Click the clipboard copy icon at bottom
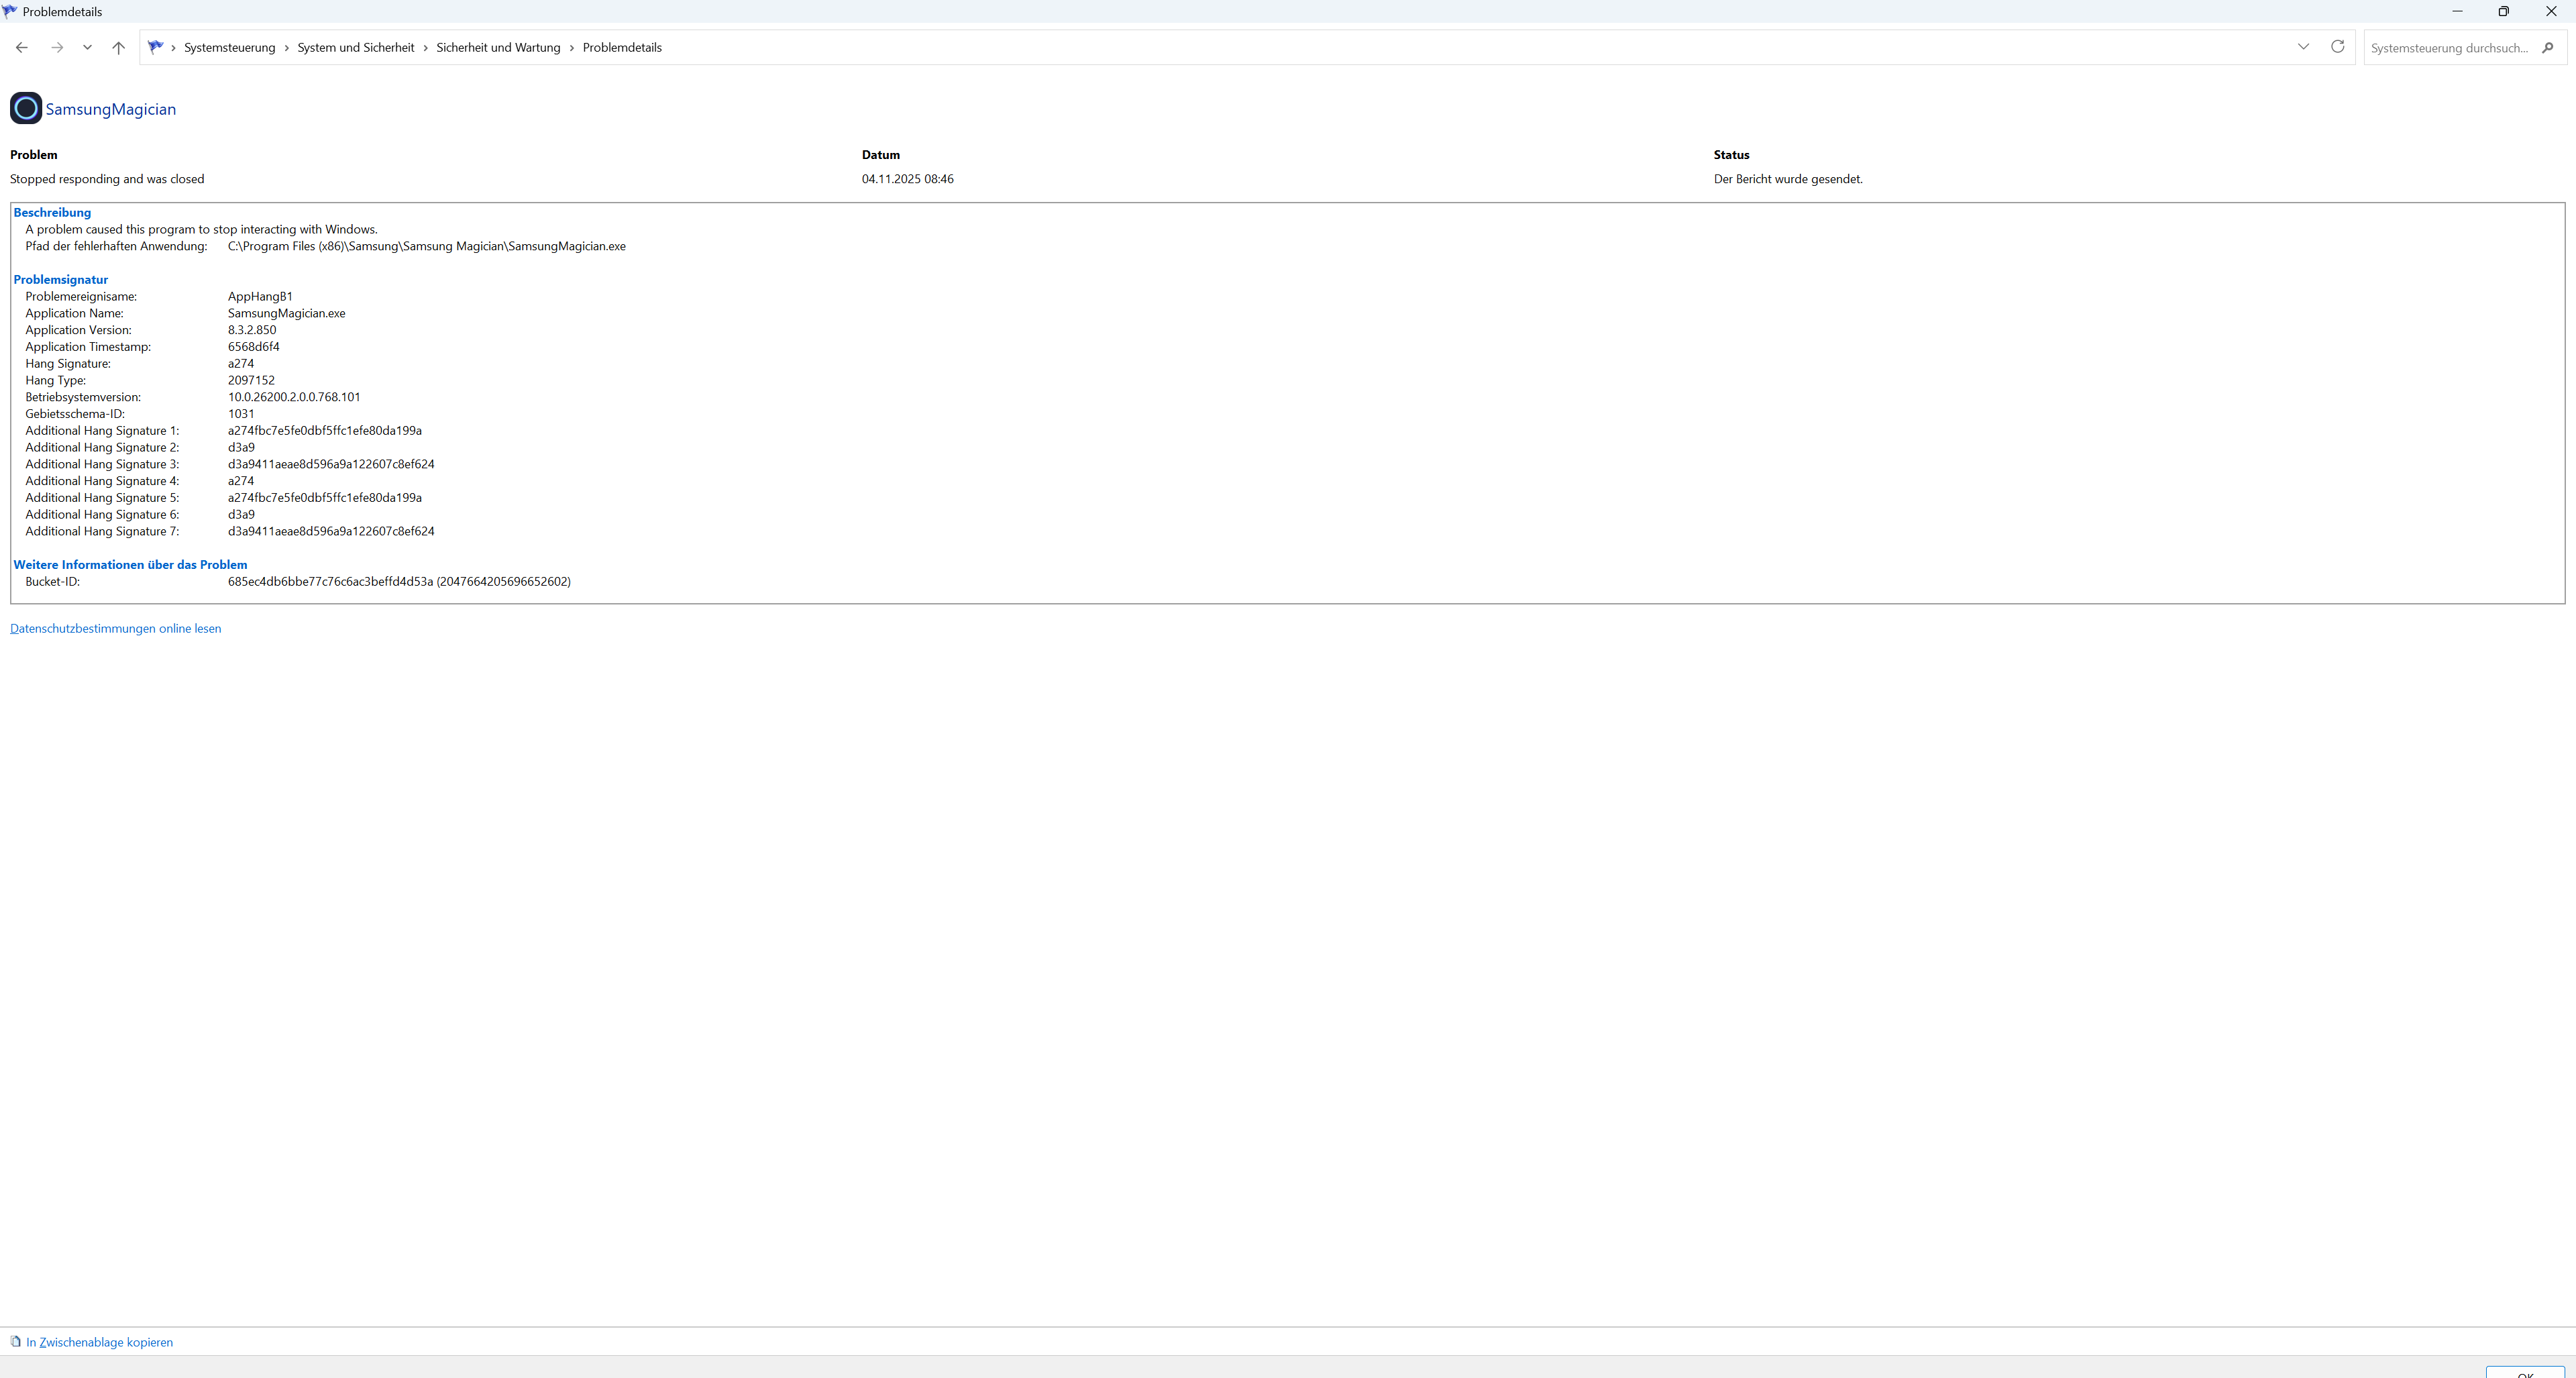Viewport: 2576px width, 1378px height. (x=15, y=1341)
